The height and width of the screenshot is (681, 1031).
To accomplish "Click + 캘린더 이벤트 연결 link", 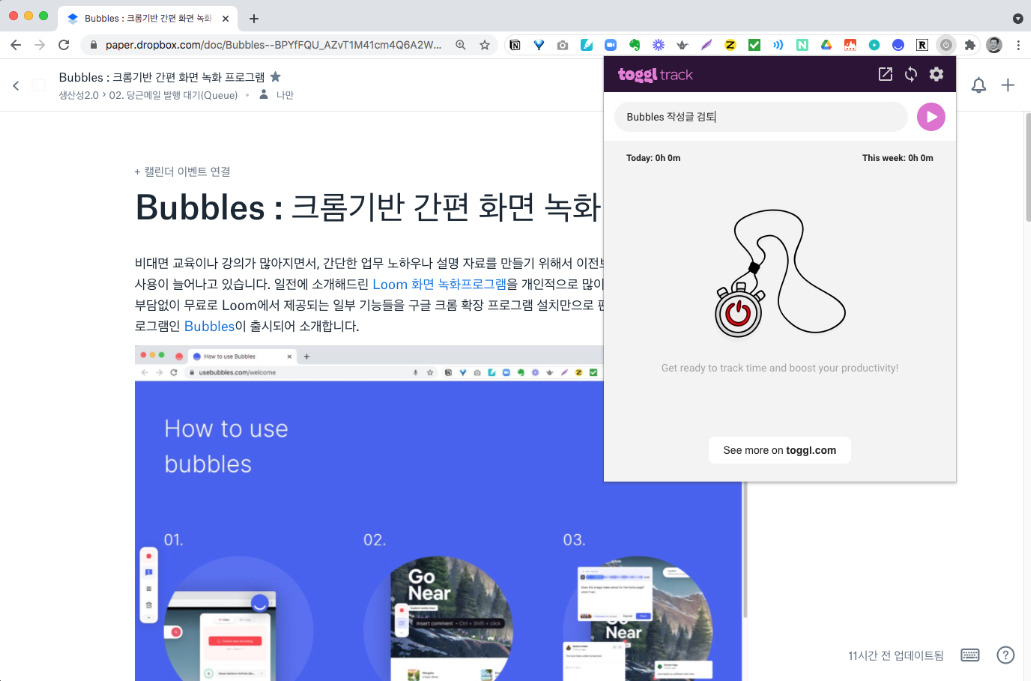I will point(182,172).
